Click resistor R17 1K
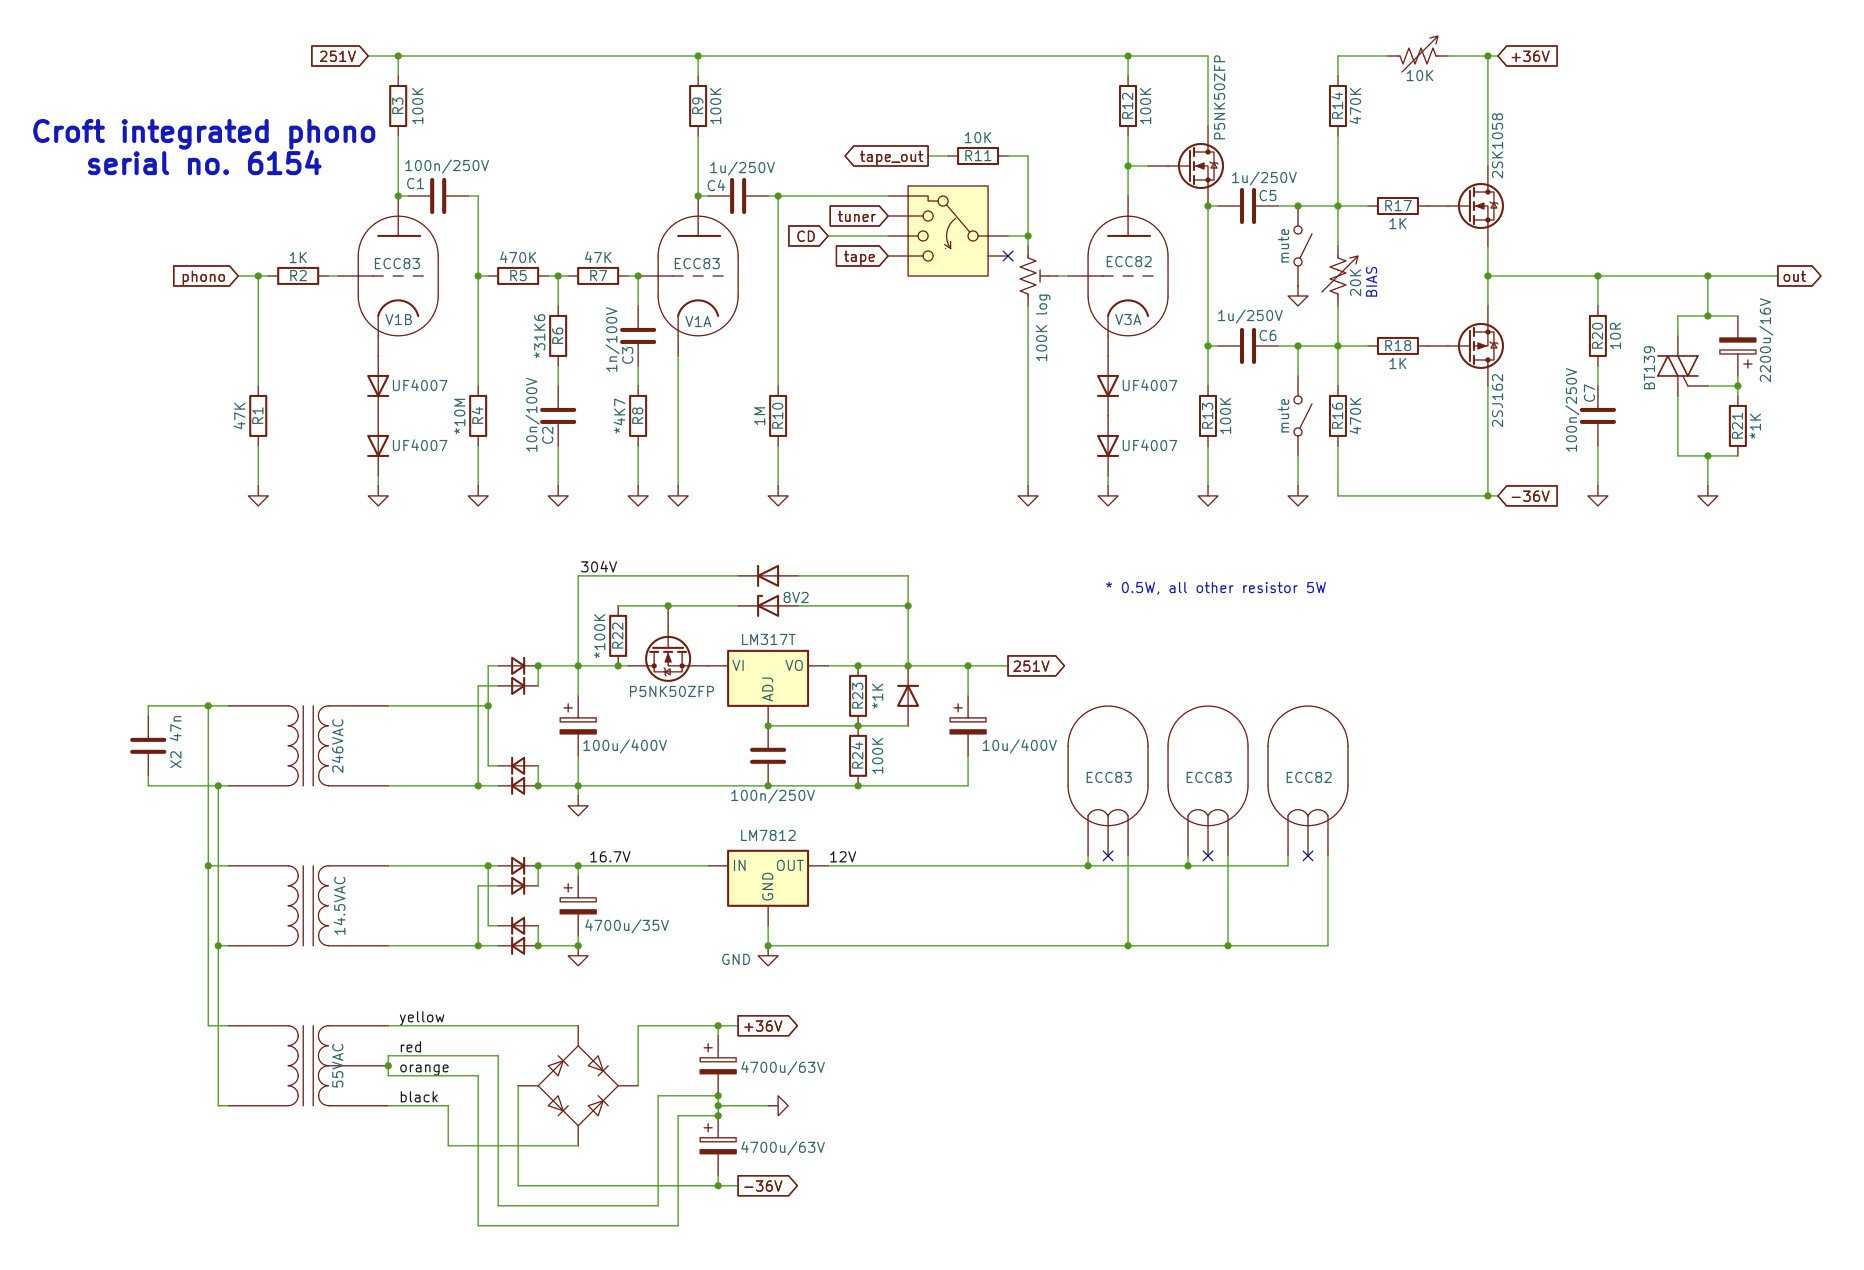Screen dimensions: 1864x1270 (x=1398, y=206)
